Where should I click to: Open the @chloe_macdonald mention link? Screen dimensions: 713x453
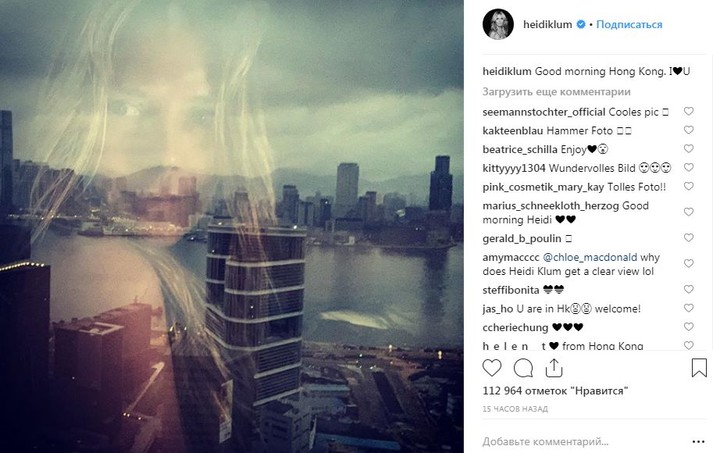(590, 257)
